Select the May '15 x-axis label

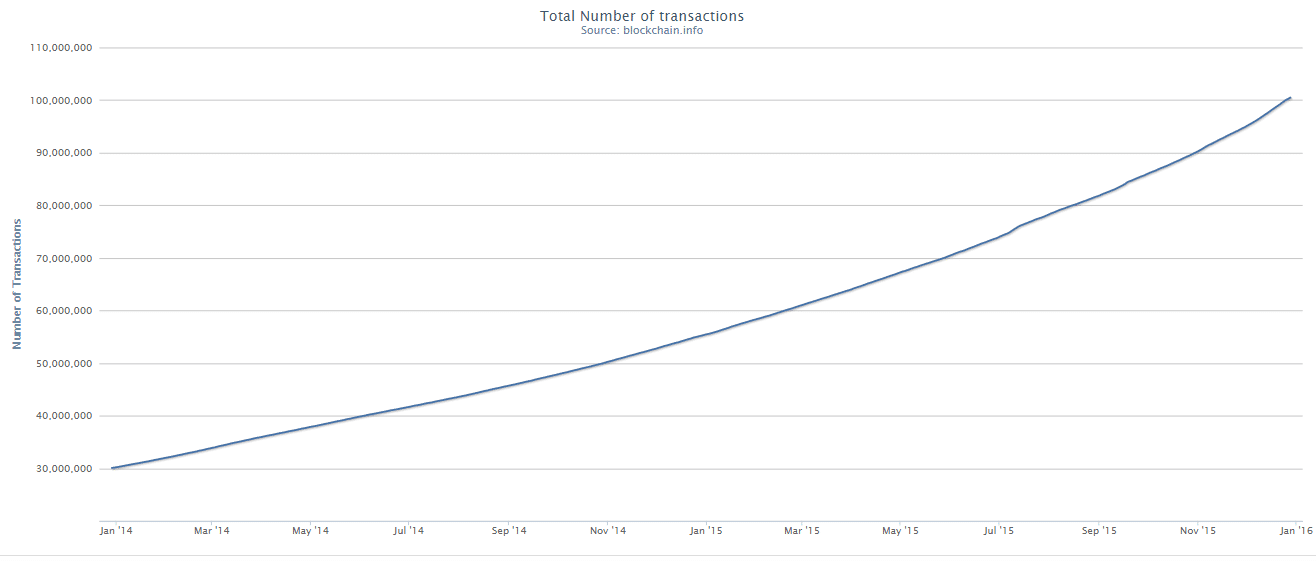coord(900,530)
